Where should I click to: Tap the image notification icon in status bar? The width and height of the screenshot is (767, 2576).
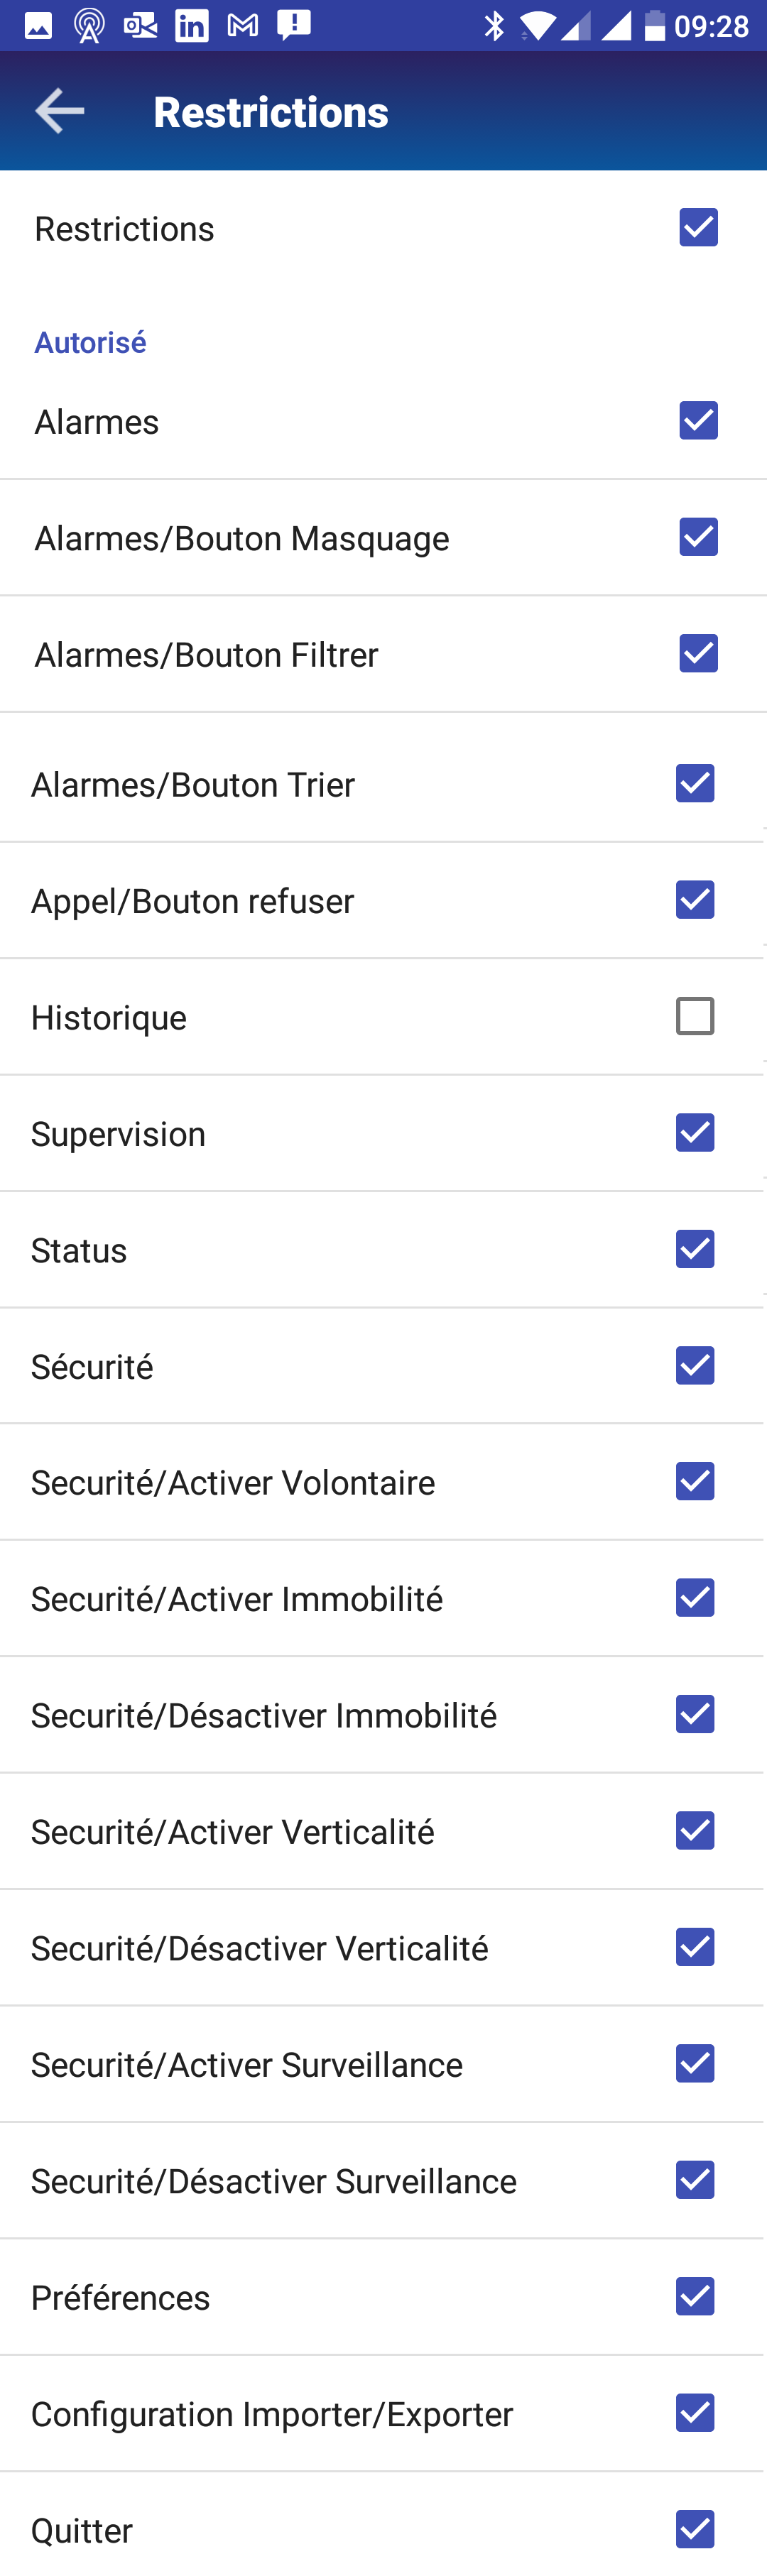coord(38,26)
